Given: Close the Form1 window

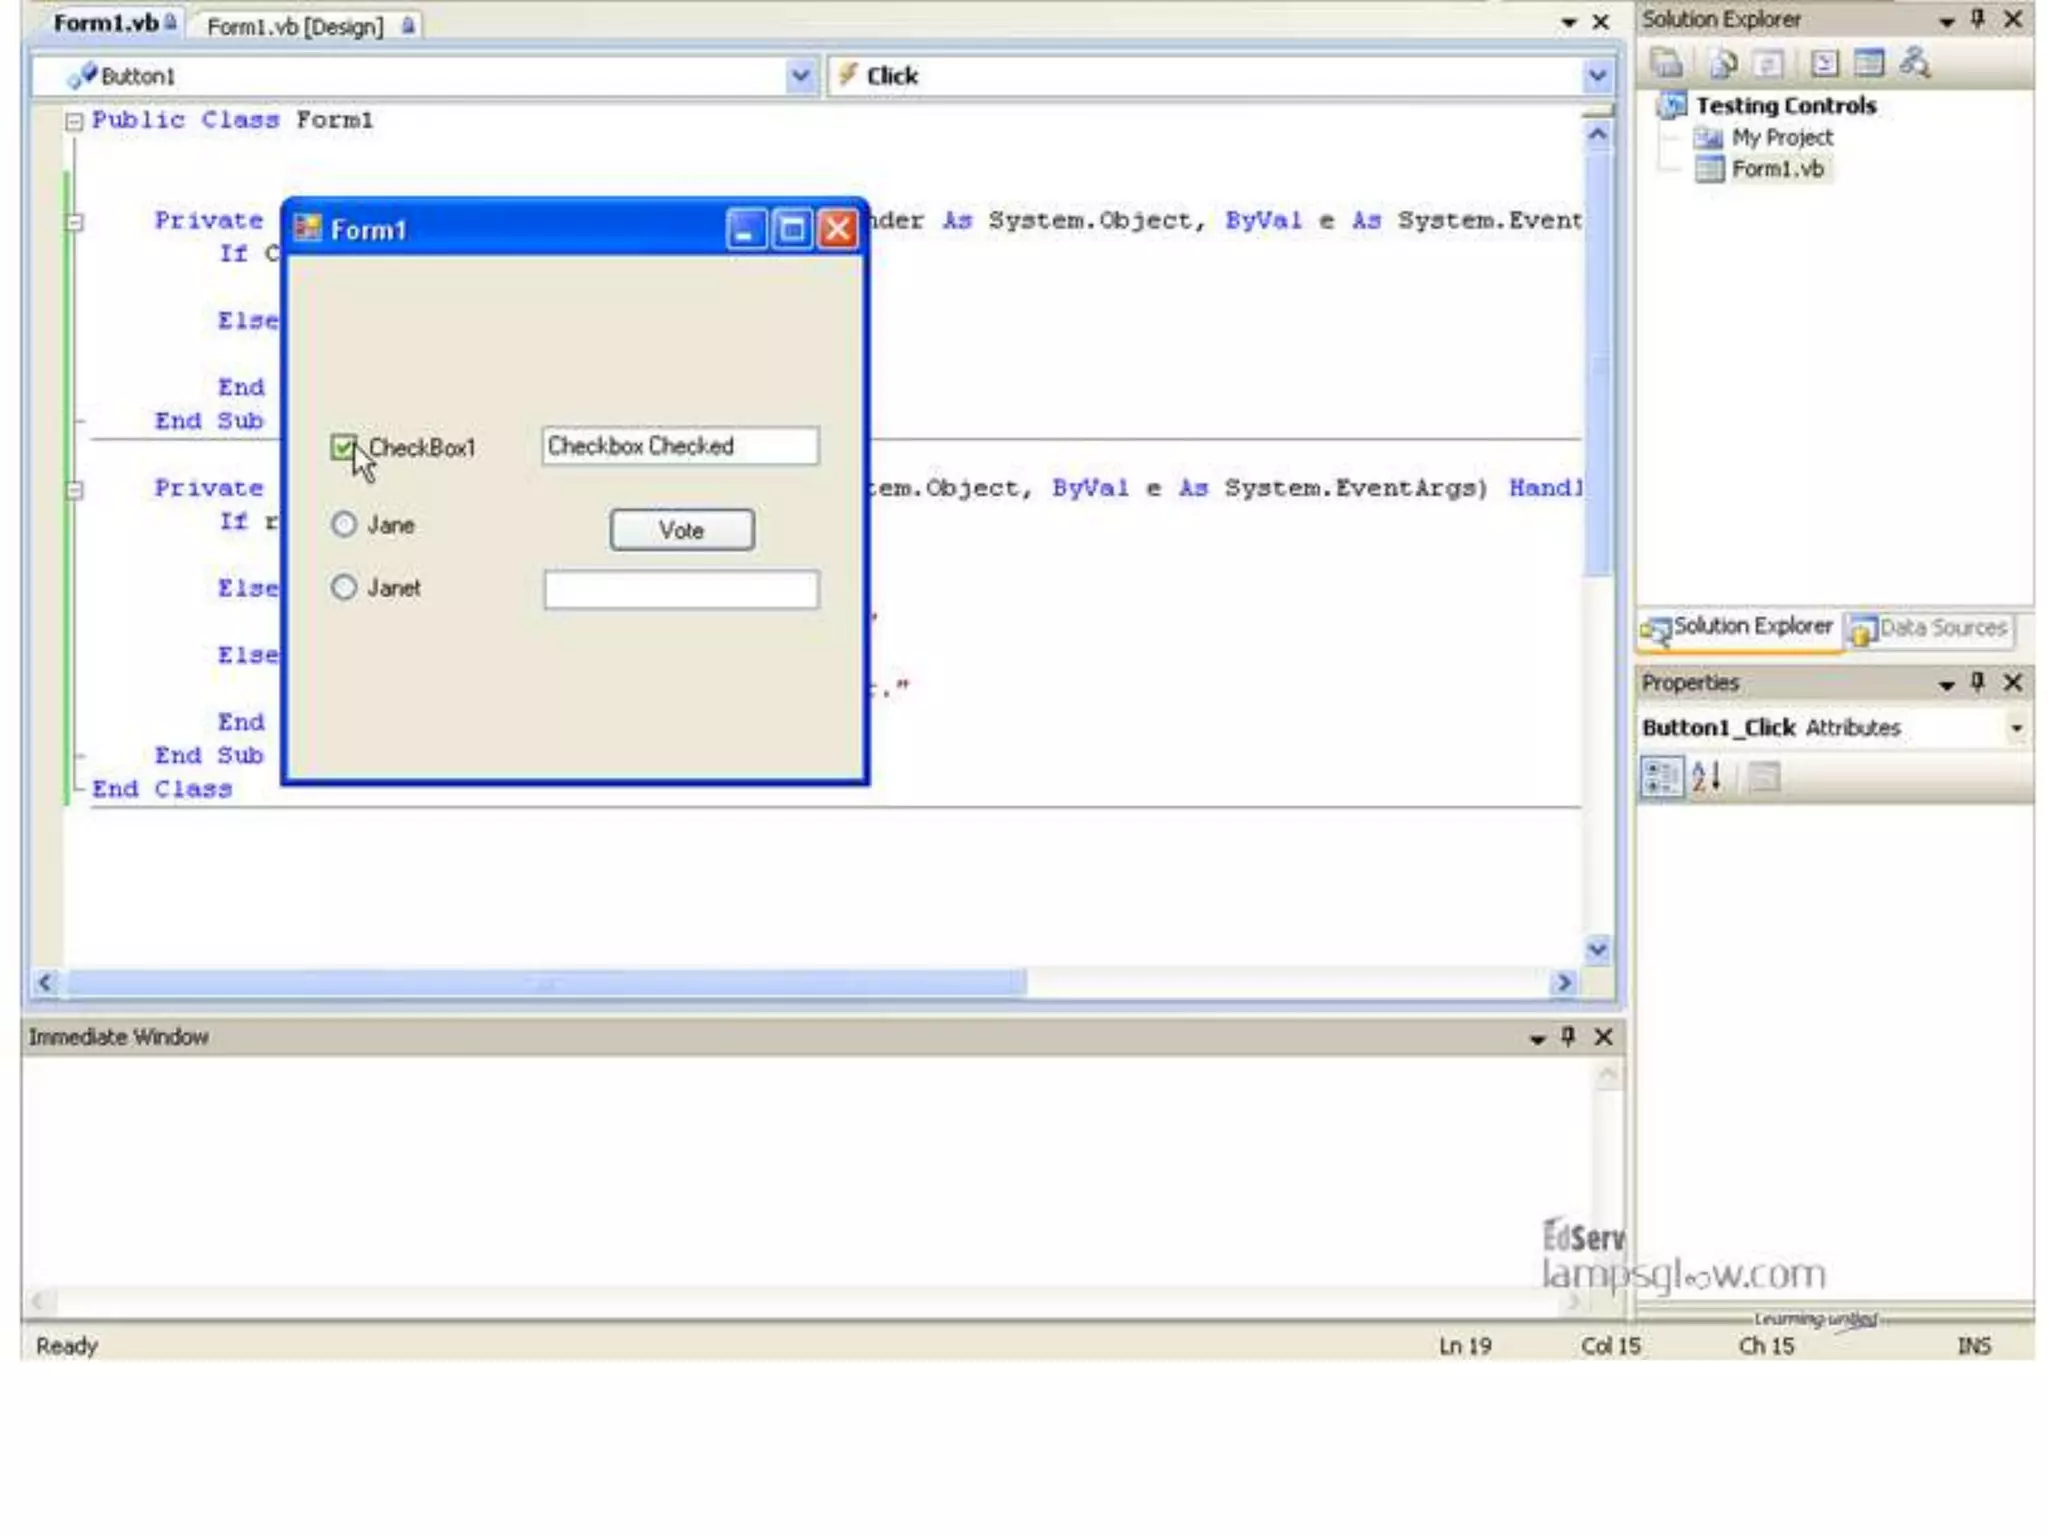Looking at the screenshot, I should coord(838,229).
